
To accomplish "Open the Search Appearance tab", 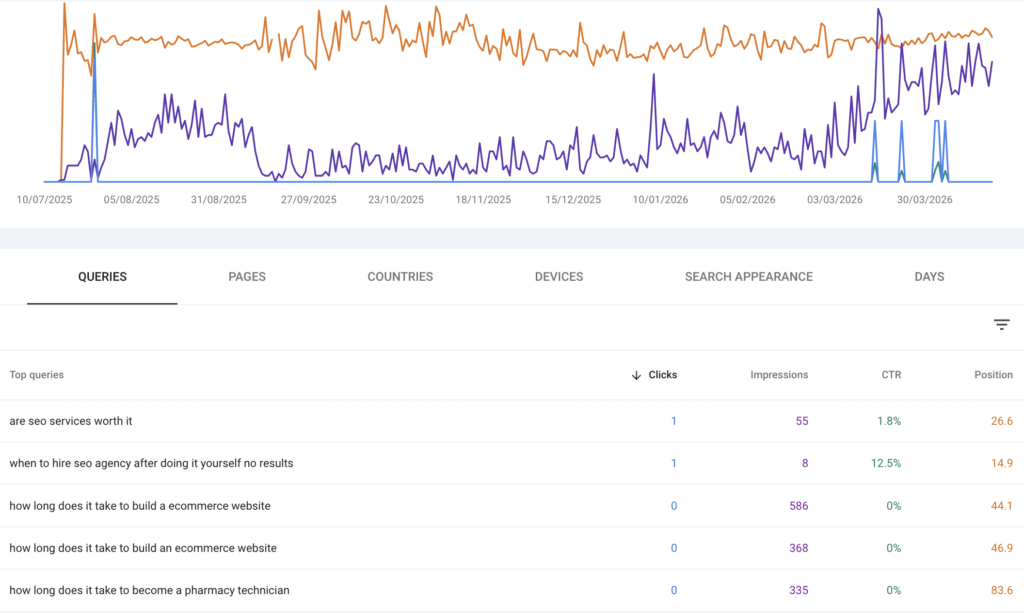I will (x=748, y=277).
